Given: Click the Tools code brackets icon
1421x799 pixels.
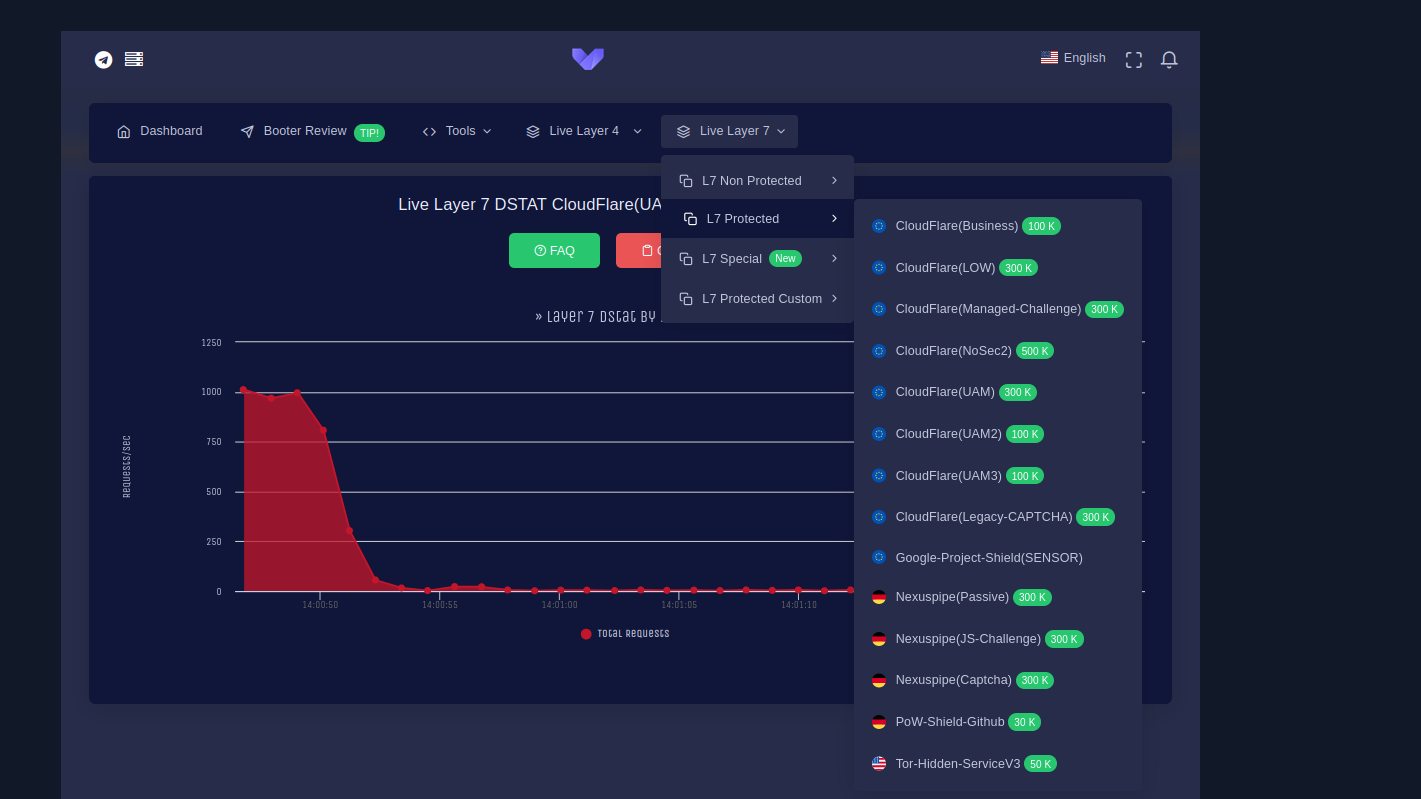Looking at the screenshot, I should (x=430, y=131).
